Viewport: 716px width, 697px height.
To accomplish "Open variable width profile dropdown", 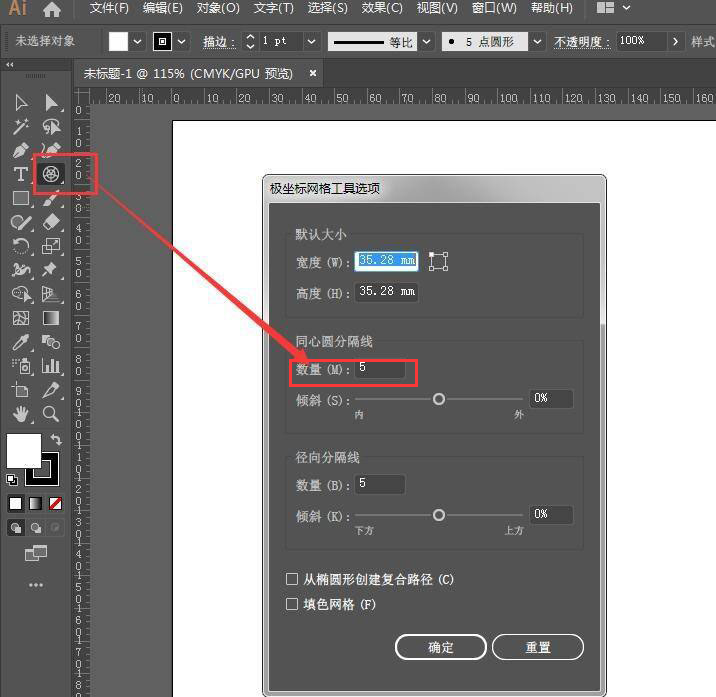I will click(426, 42).
